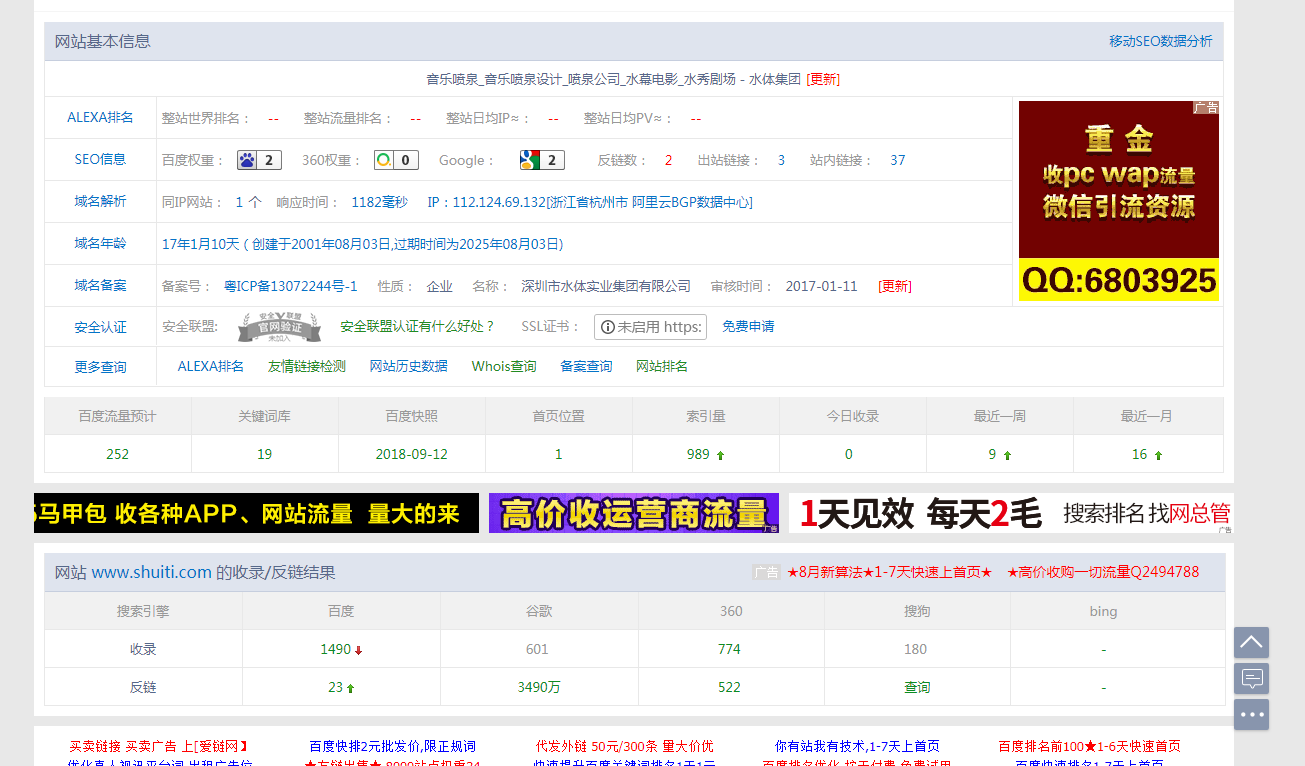Click the Google PR badge icon

coord(530,160)
